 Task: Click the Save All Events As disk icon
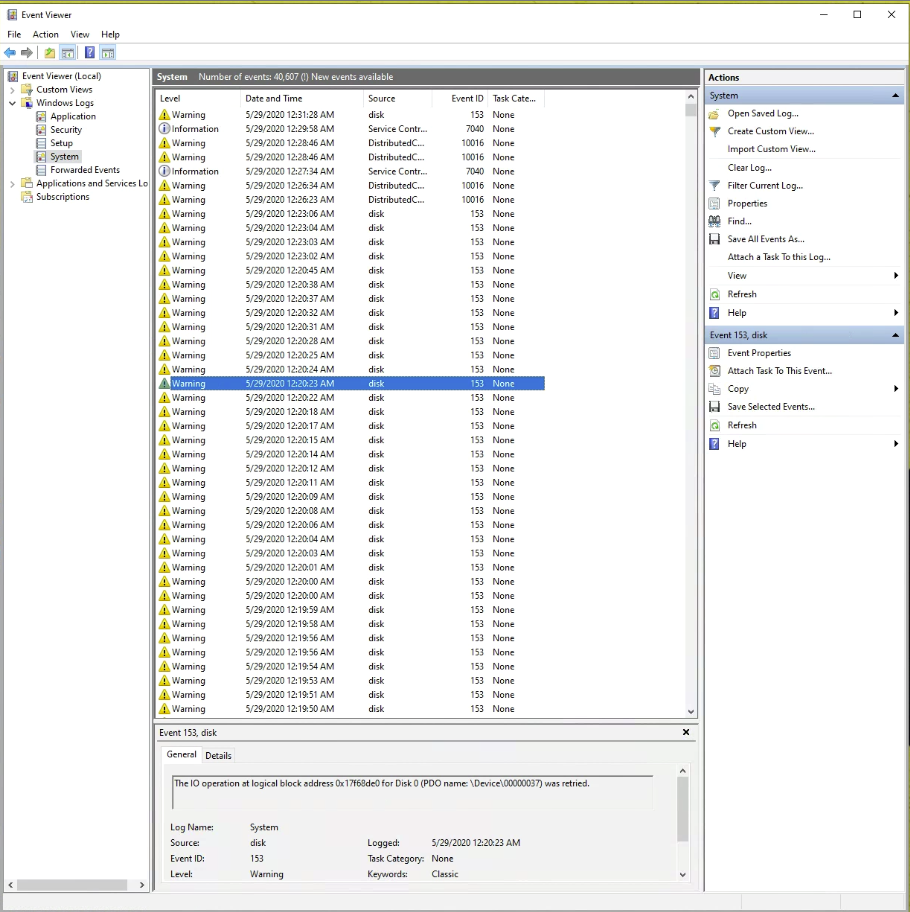714,240
